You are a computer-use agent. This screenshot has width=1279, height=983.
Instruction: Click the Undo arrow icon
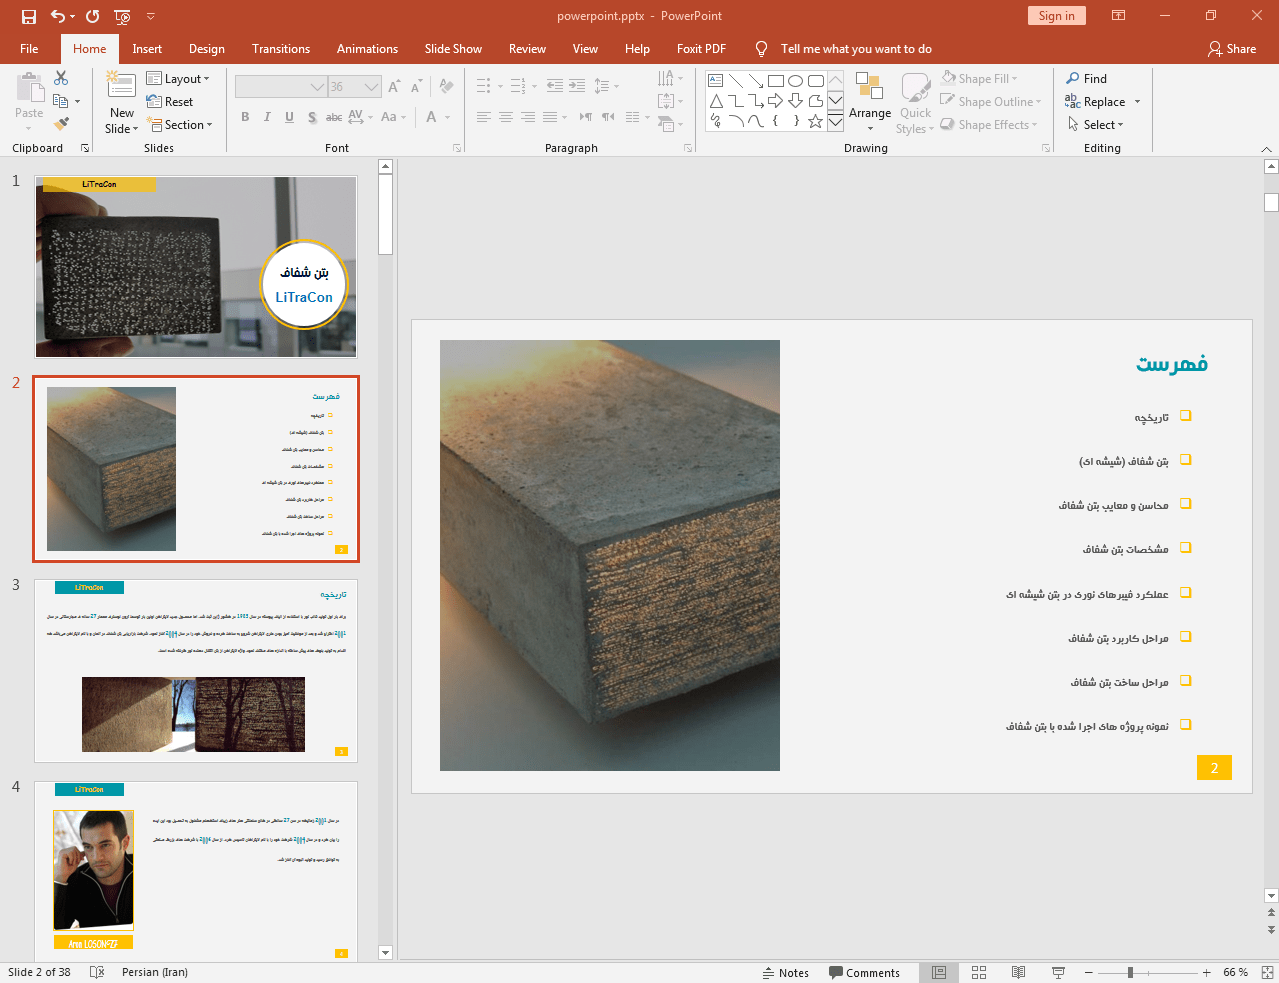(58, 16)
